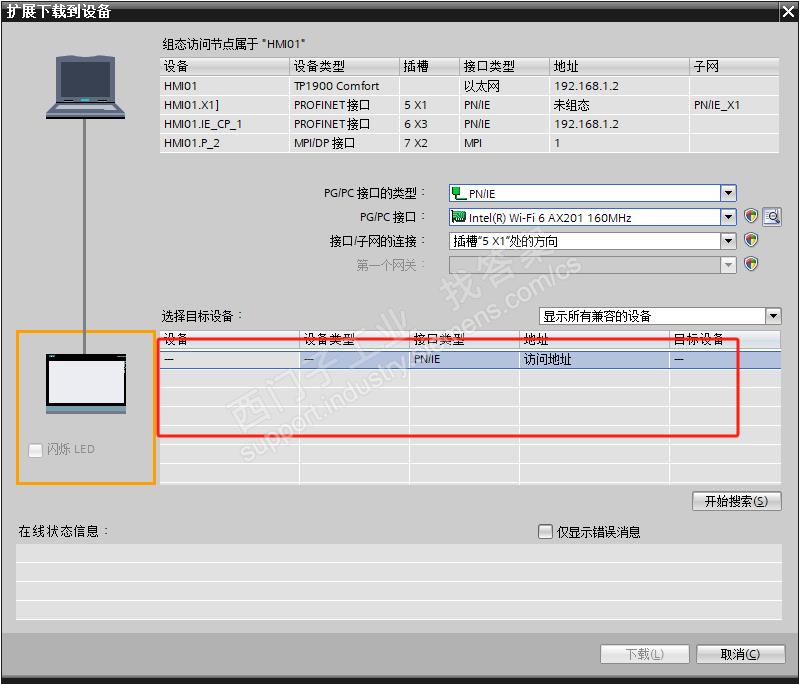Close the 扩展下载到设备 dialog
The width and height of the screenshot is (800, 685).
pos(788,11)
